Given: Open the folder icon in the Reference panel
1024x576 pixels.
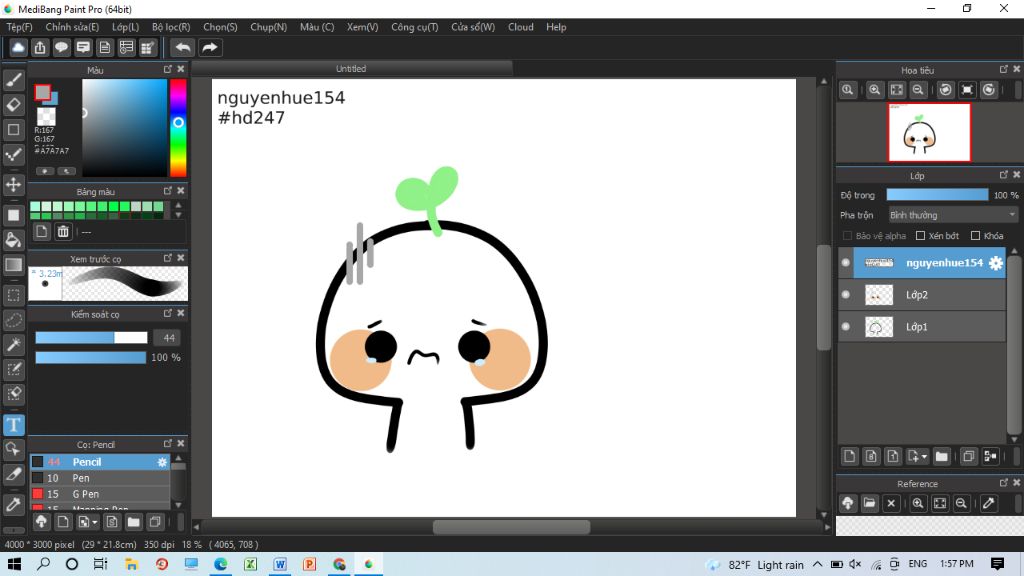Looking at the screenshot, I should (869, 504).
